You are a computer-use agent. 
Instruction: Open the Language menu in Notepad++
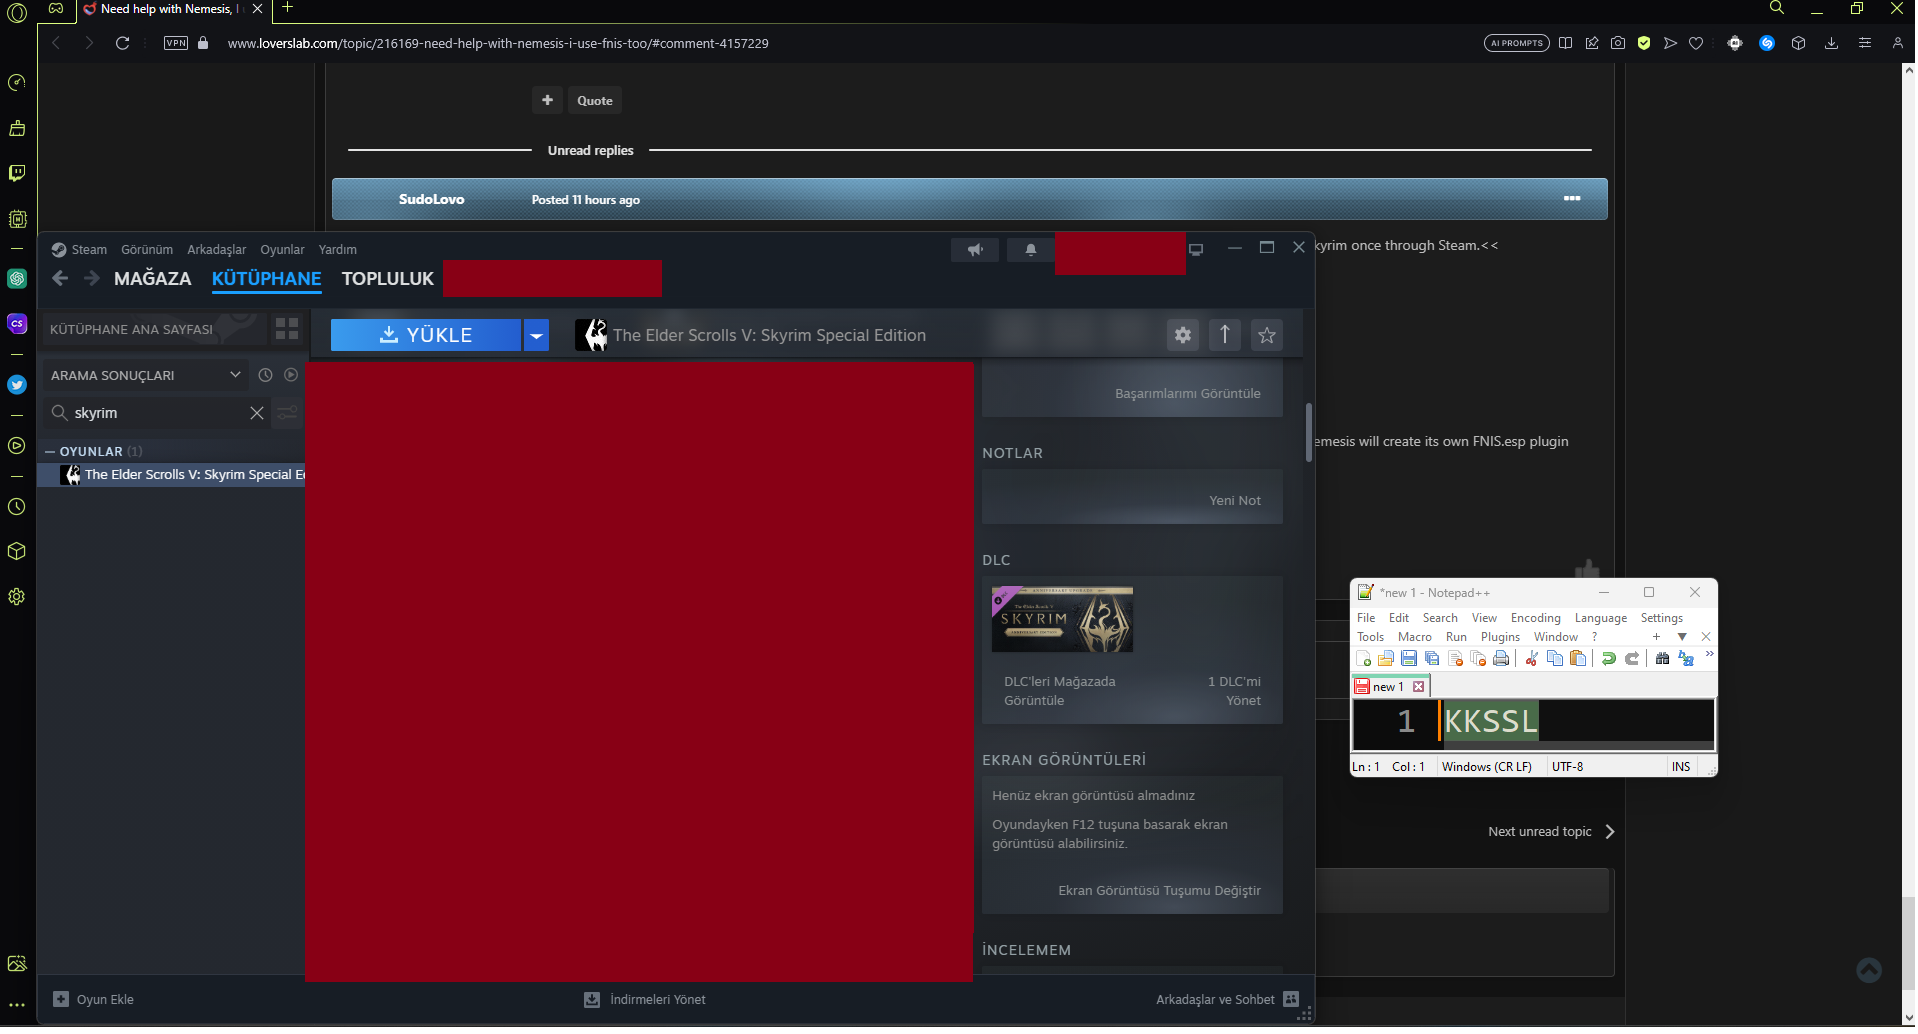click(1600, 619)
